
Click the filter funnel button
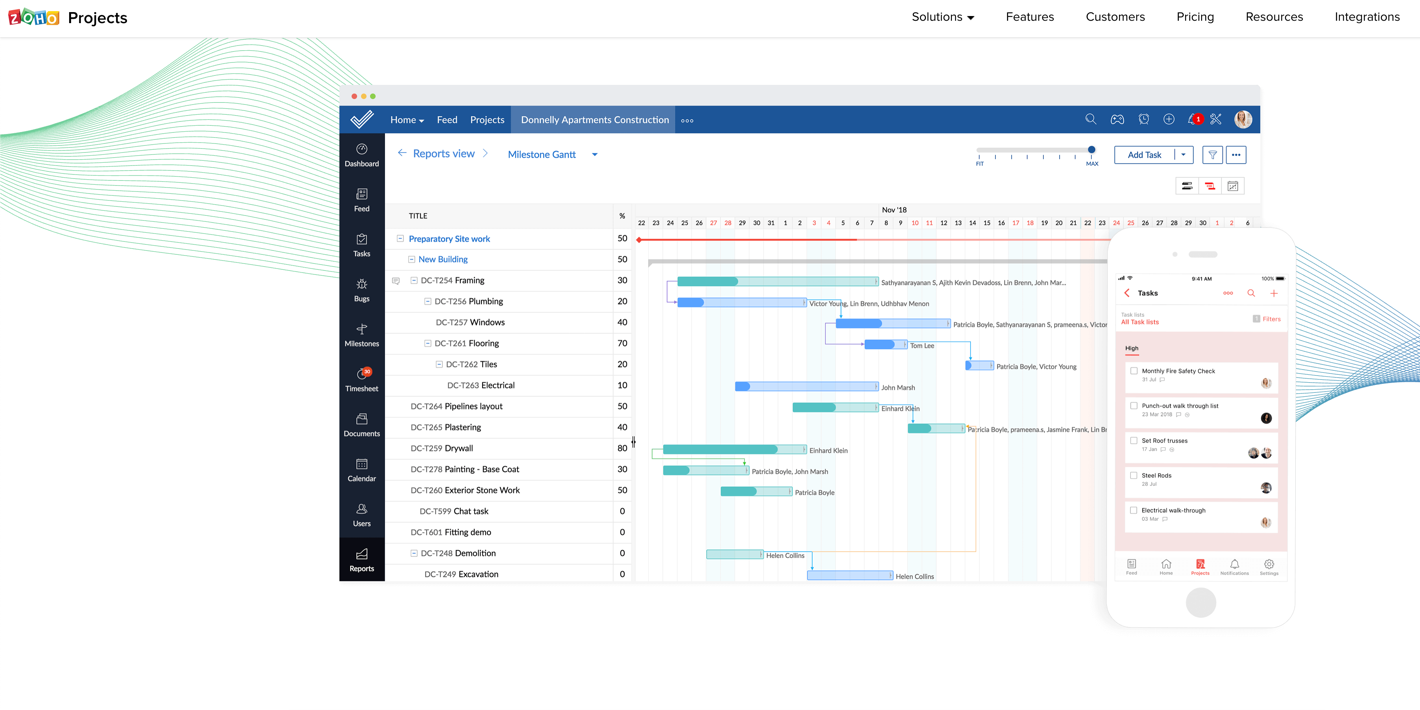point(1212,155)
